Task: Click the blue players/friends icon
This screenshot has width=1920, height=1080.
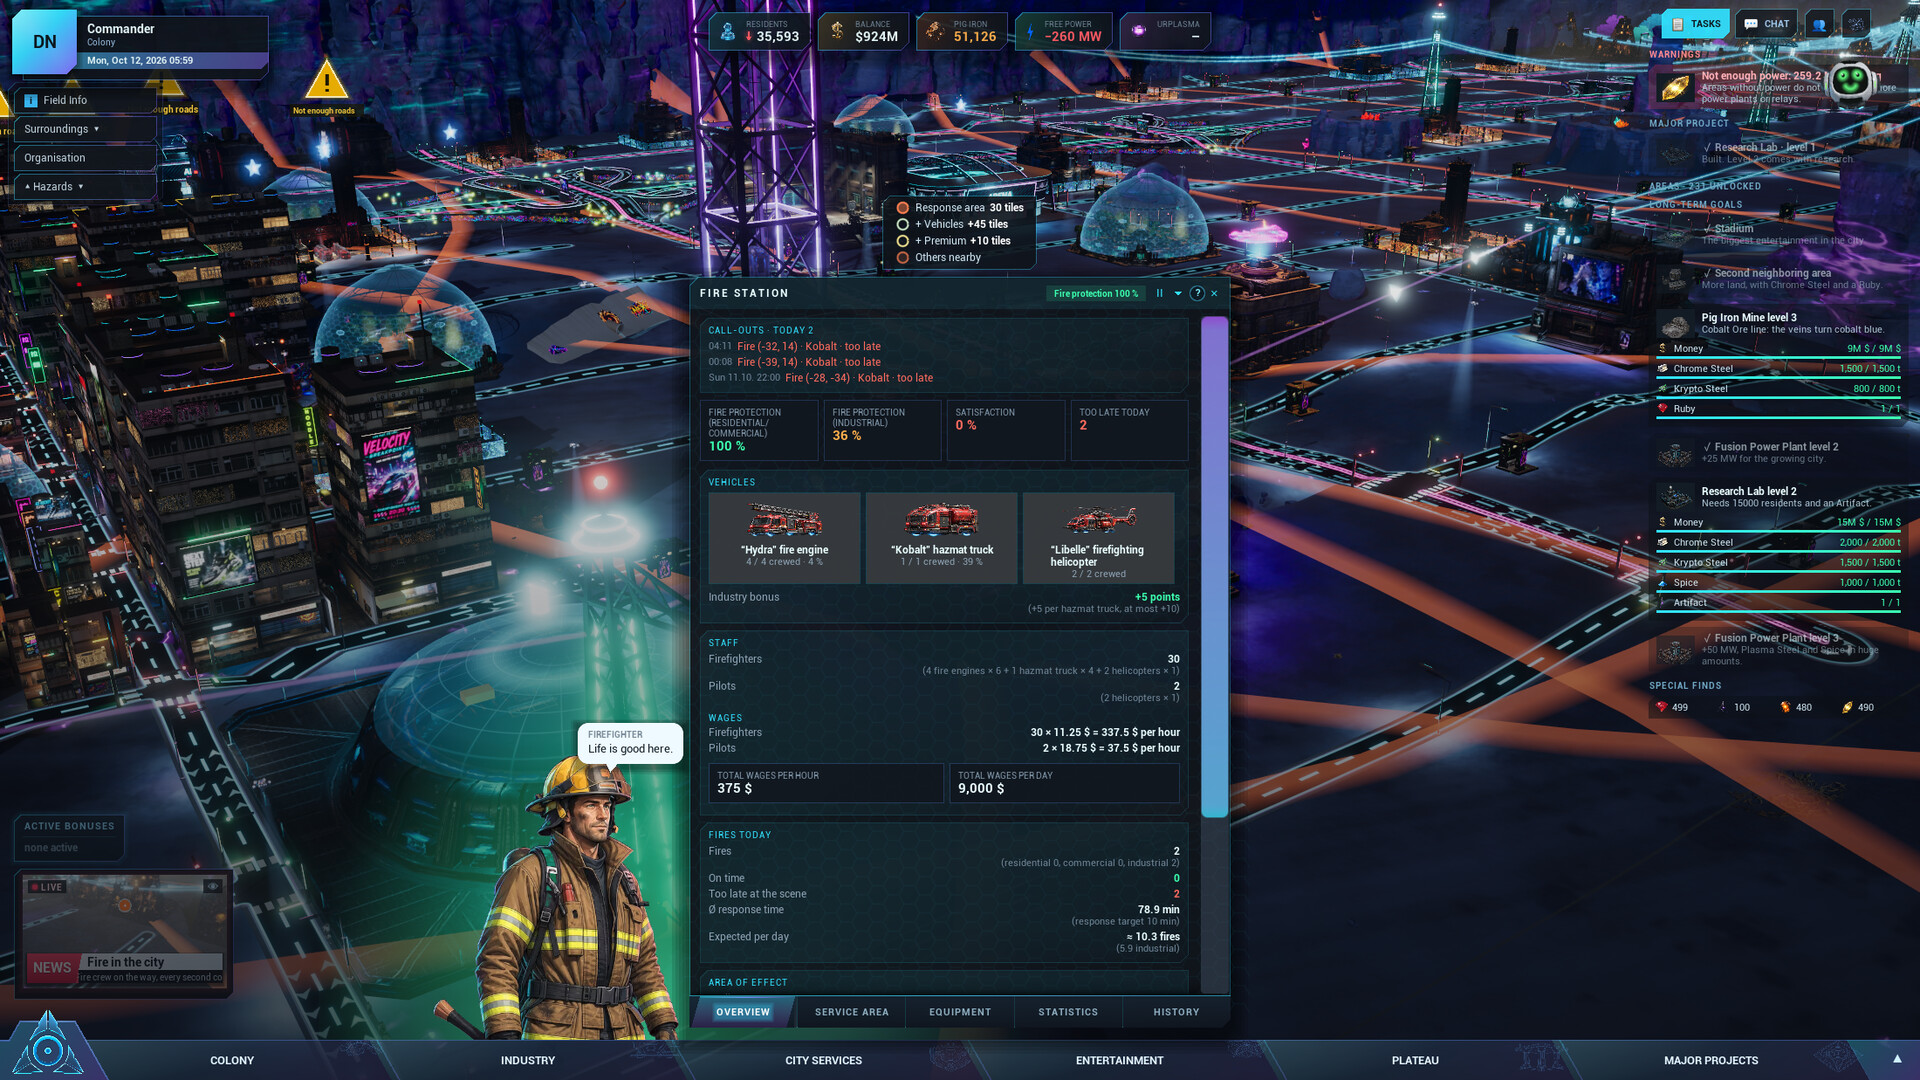Action: pos(1819,24)
